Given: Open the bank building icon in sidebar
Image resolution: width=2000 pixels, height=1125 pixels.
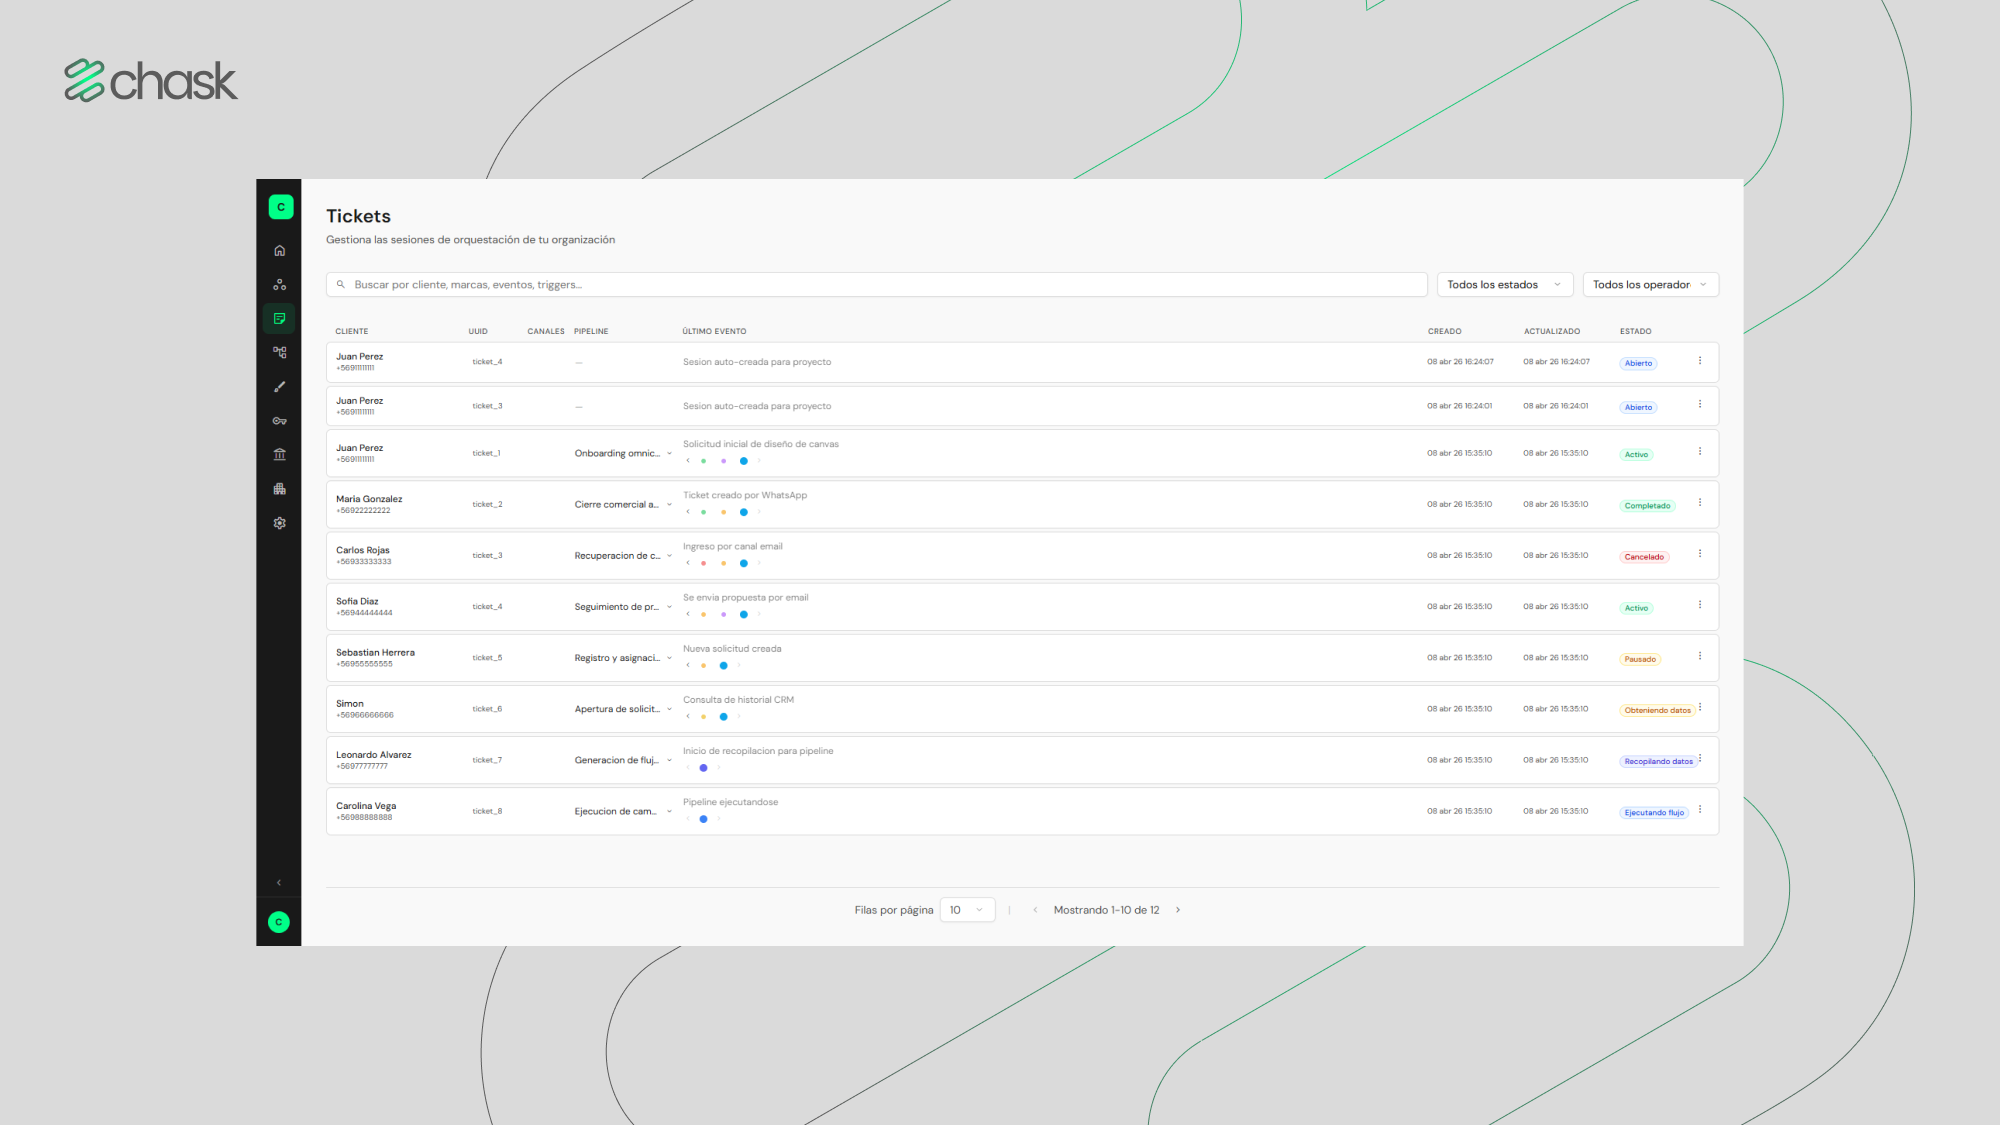Looking at the screenshot, I should tap(280, 455).
